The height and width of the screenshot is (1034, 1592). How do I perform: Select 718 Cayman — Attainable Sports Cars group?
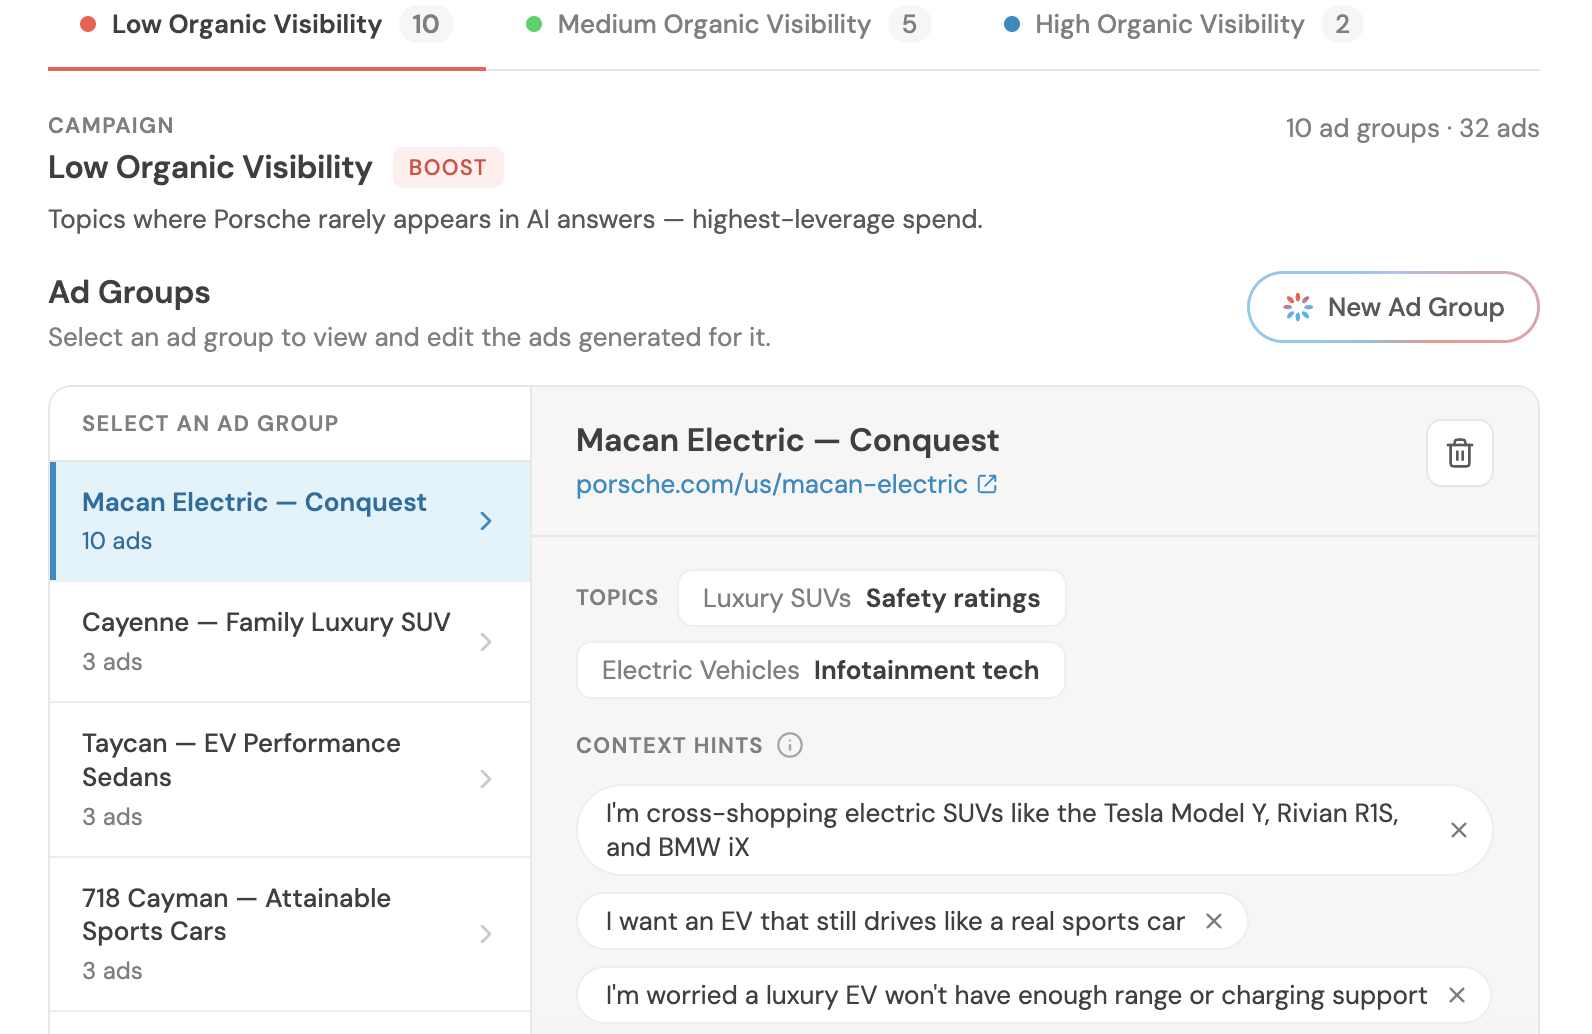[290, 934]
